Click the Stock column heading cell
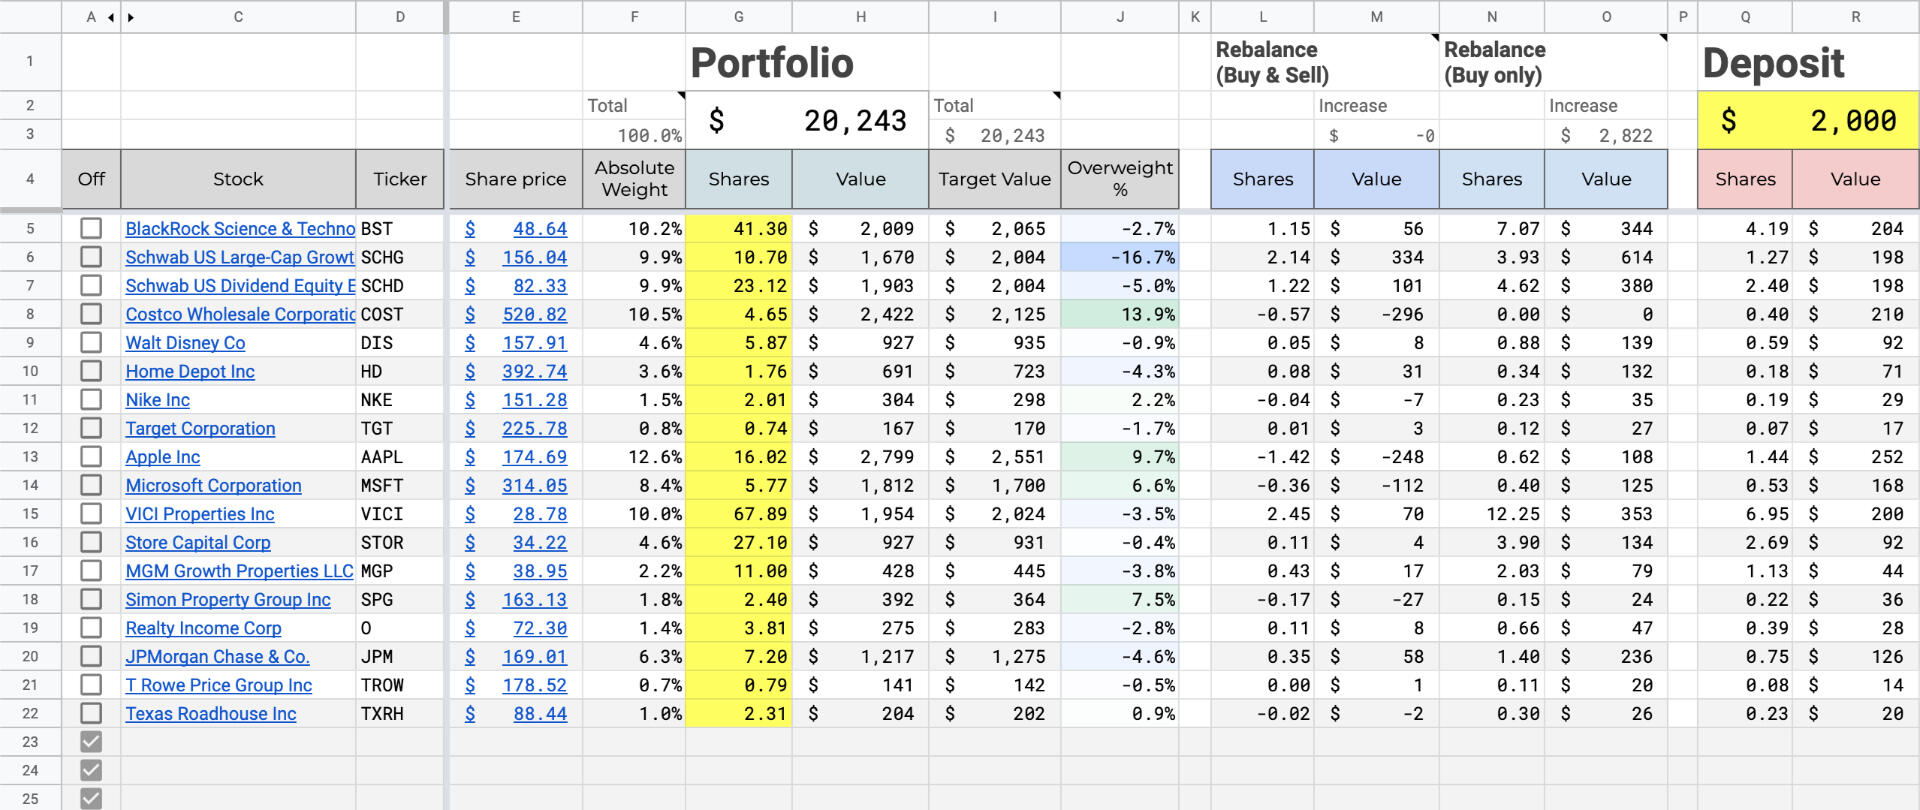This screenshot has height=810, width=1920. [x=238, y=179]
